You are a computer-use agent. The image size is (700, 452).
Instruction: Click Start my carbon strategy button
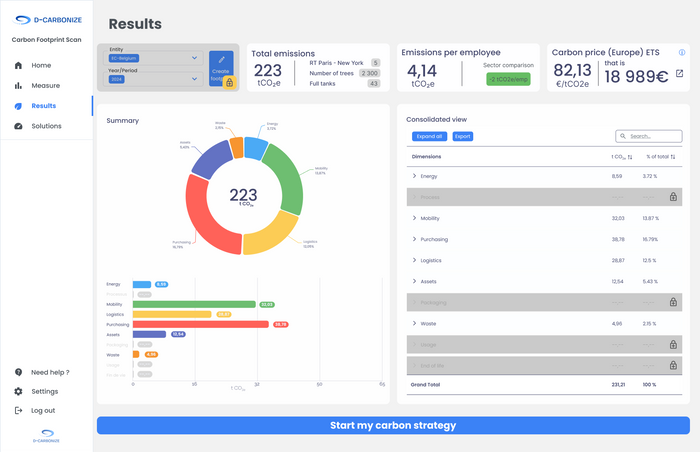[393, 425]
